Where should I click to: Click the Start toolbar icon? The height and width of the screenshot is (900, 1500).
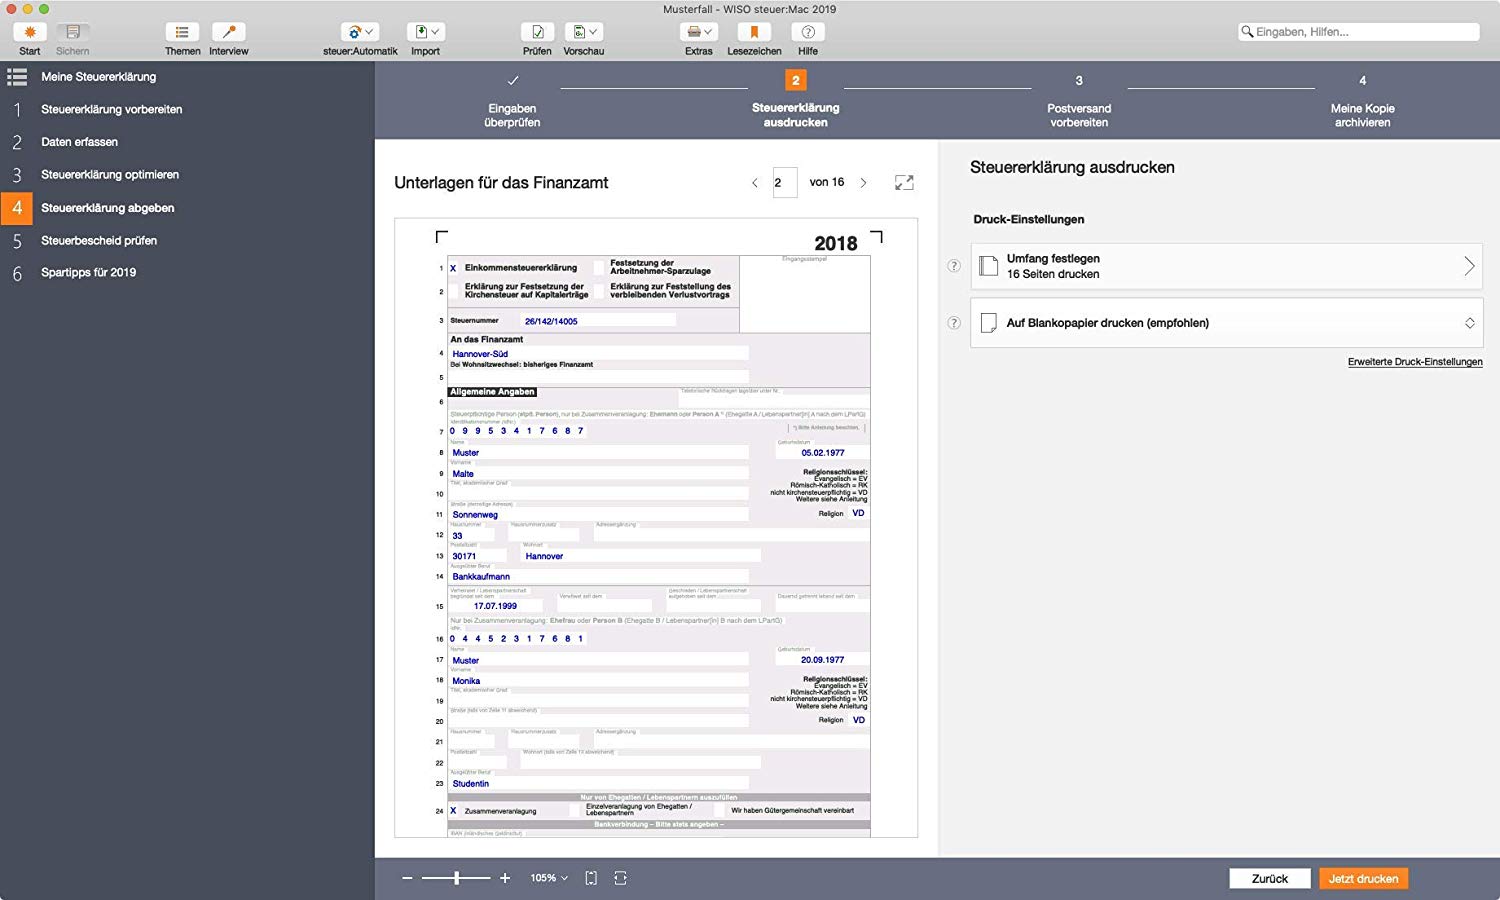[x=30, y=32]
